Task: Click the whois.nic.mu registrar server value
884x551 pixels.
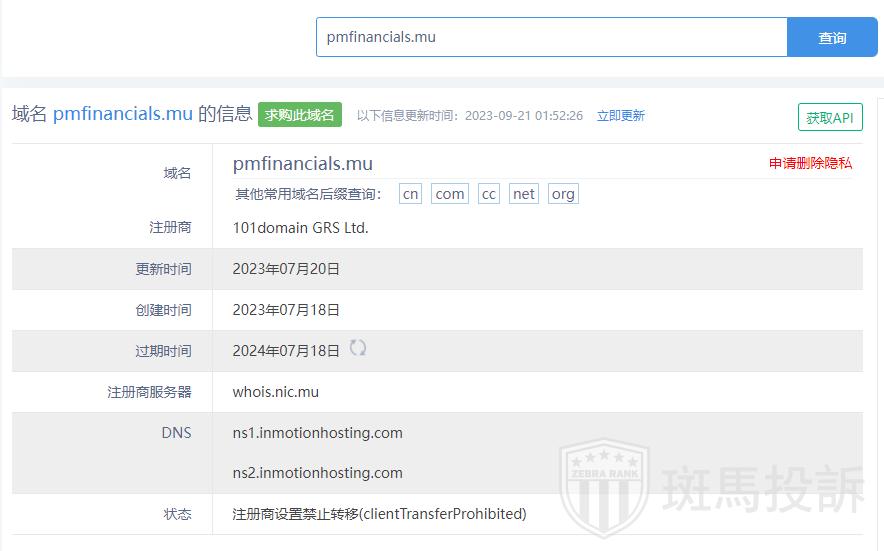Action: coord(275,392)
